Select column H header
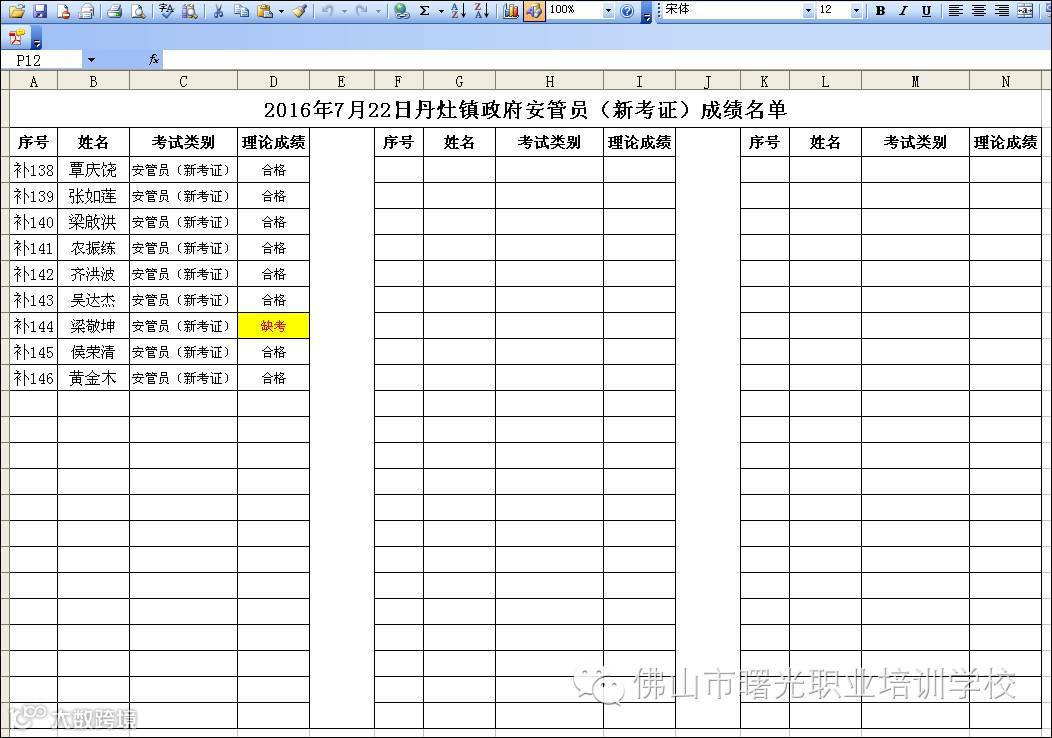Image resolution: width=1052 pixels, height=738 pixels. [x=549, y=82]
